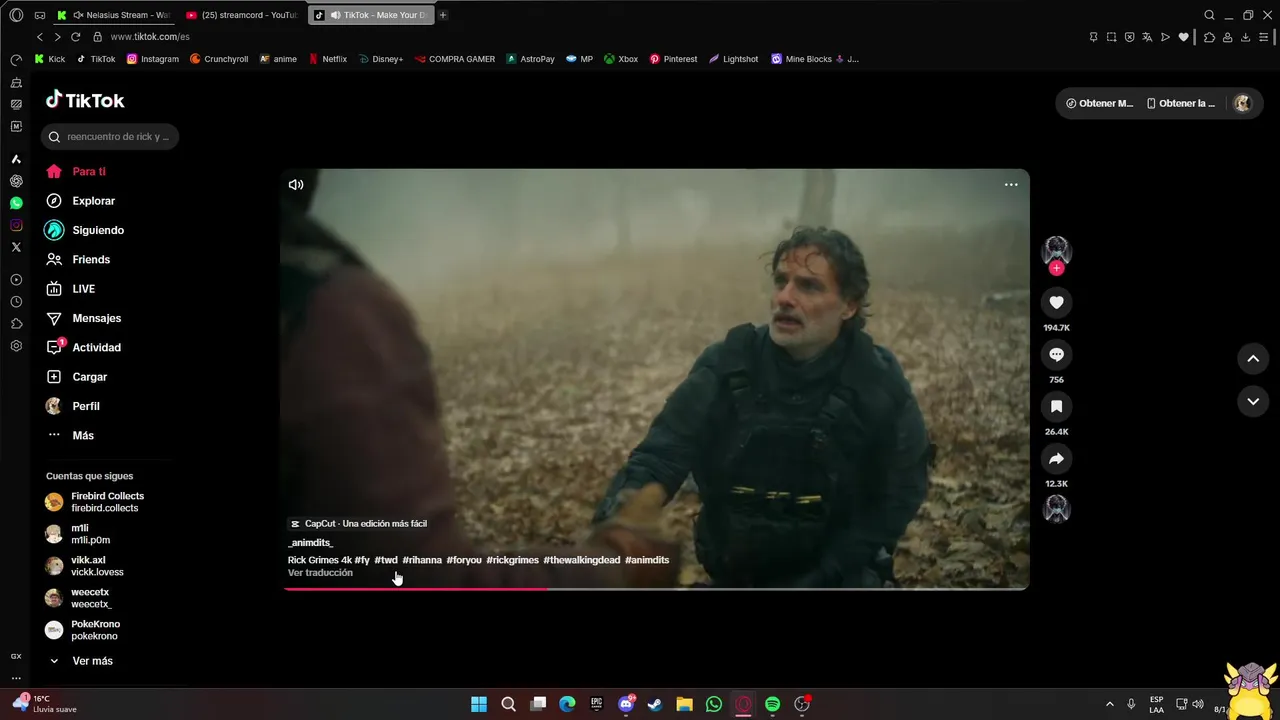Open the Netflix bookmark
Screen dimensions: 1280x720
[x=328, y=59]
